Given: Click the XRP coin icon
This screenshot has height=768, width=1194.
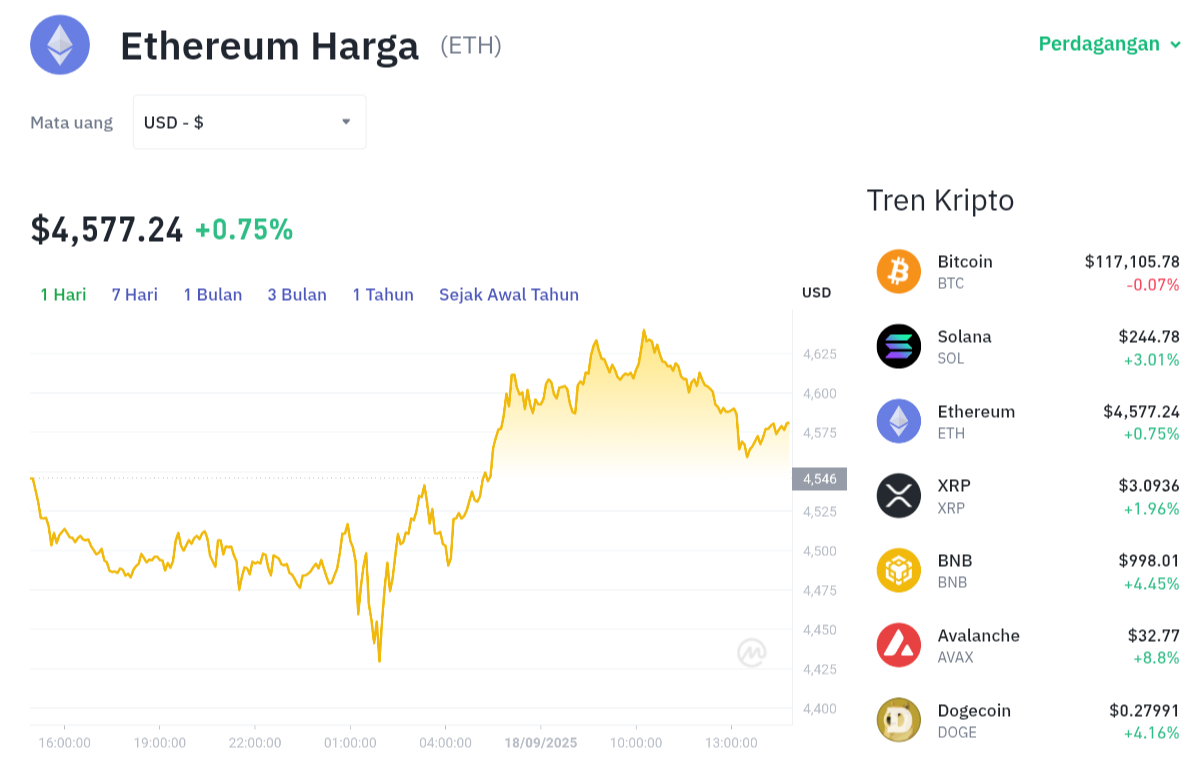Looking at the screenshot, I should 899,496.
